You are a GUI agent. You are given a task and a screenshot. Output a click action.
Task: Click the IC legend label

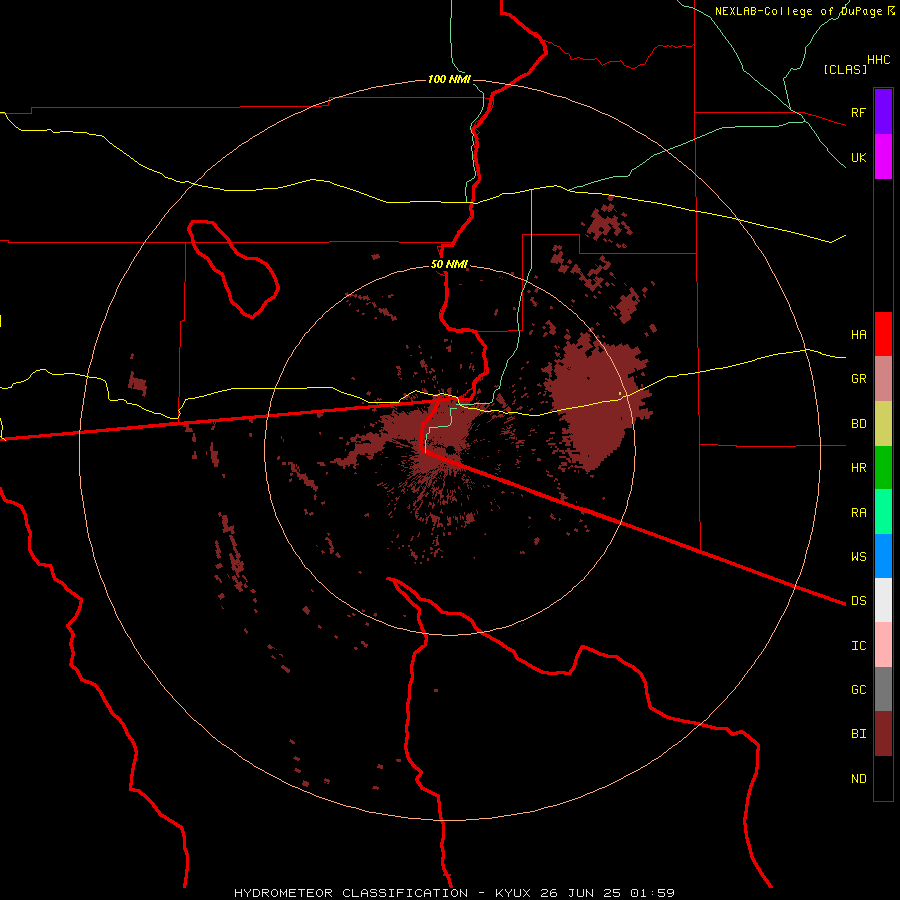click(x=858, y=646)
